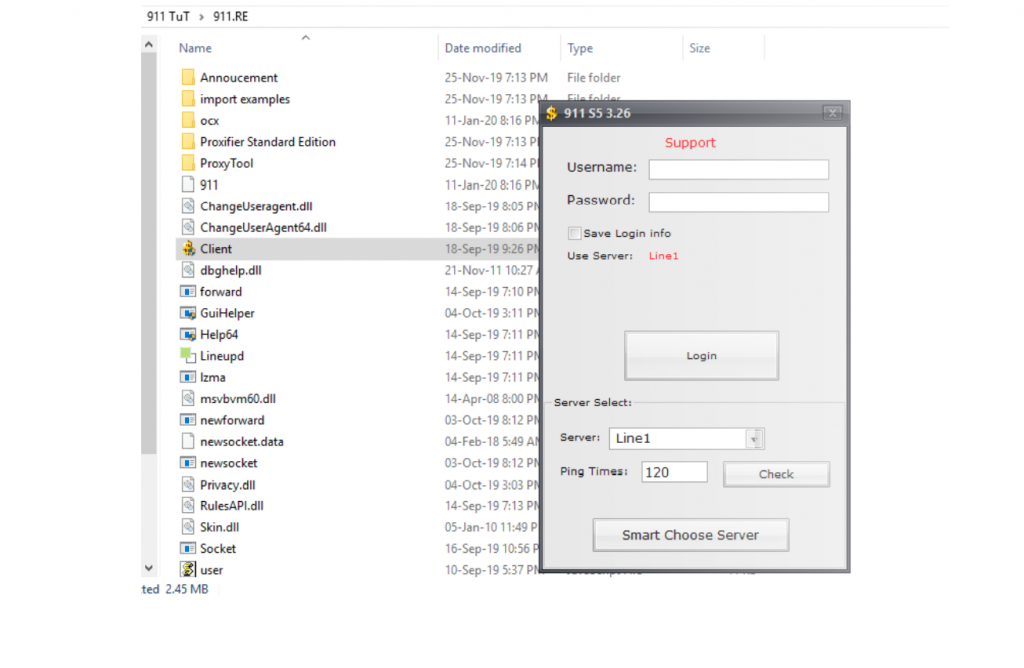The width and height of the screenshot is (1024, 668).
Task: Click the lzma executable icon
Action: (x=188, y=377)
